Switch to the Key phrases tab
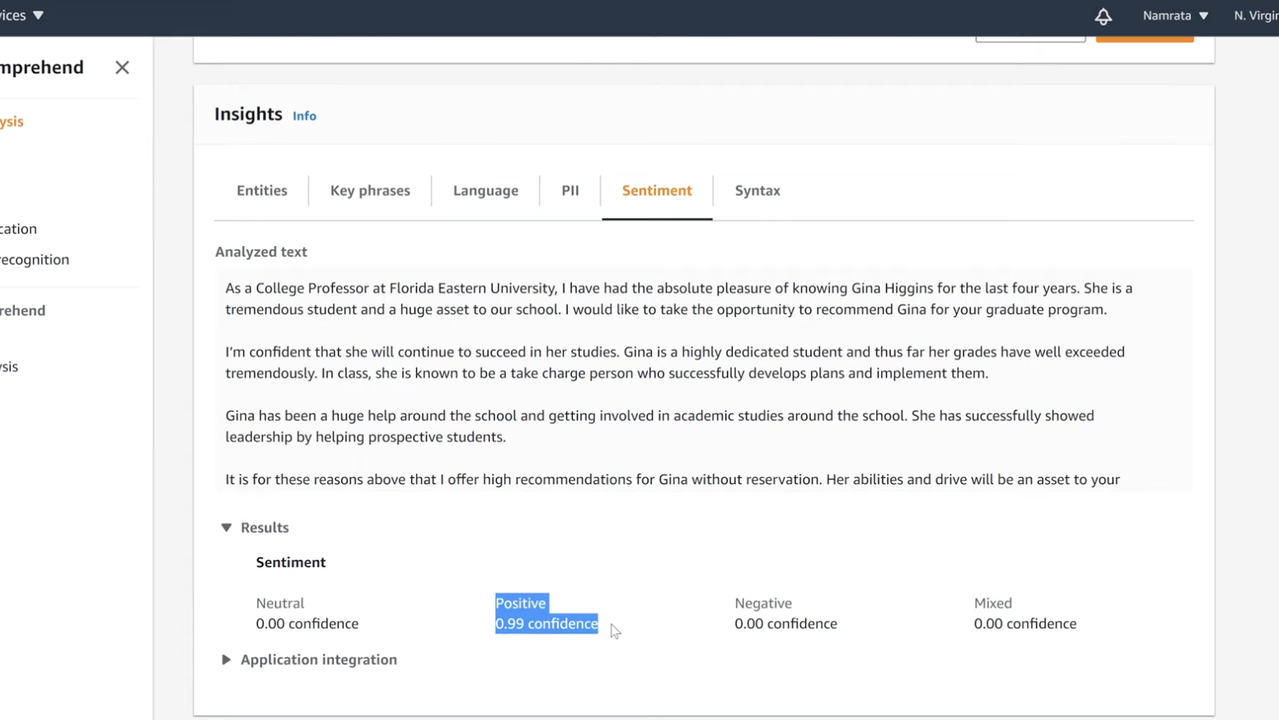The image size is (1279, 720). tap(370, 190)
